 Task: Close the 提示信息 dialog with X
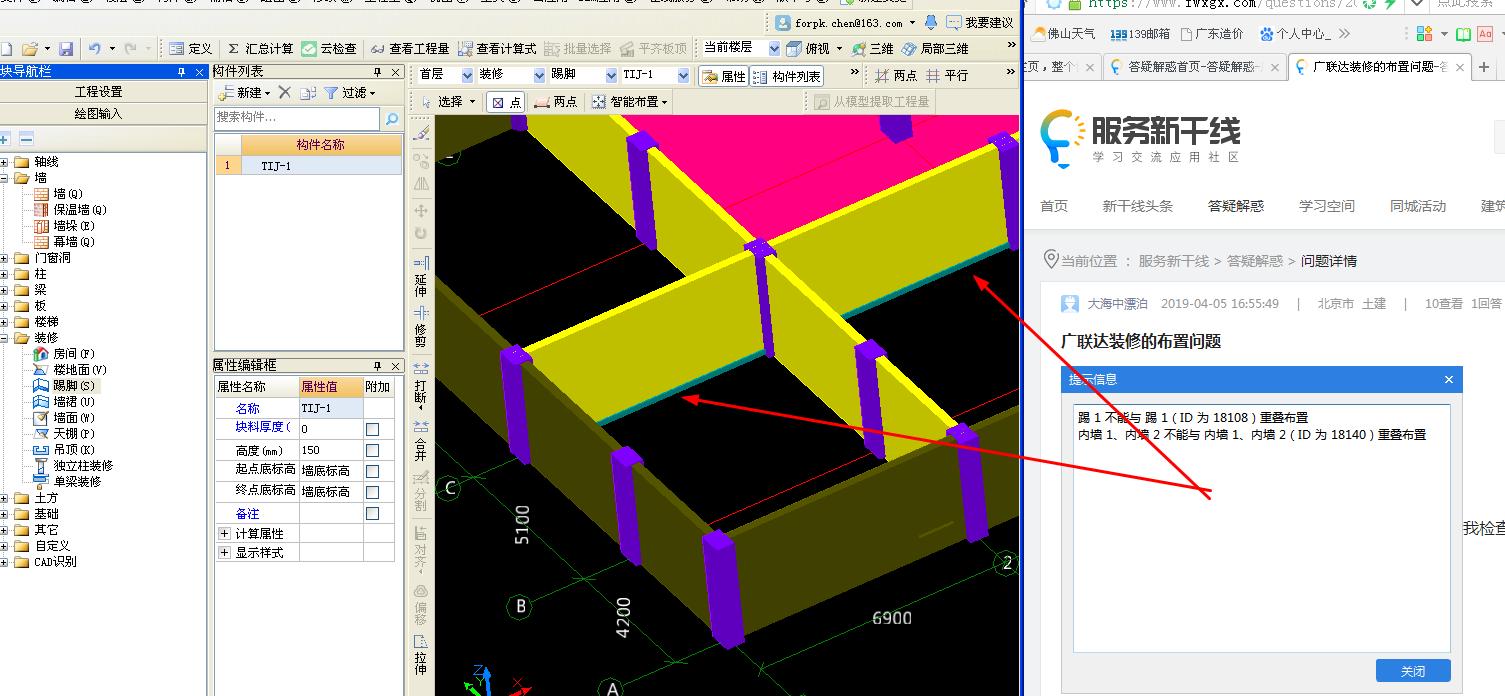pos(1448,380)
